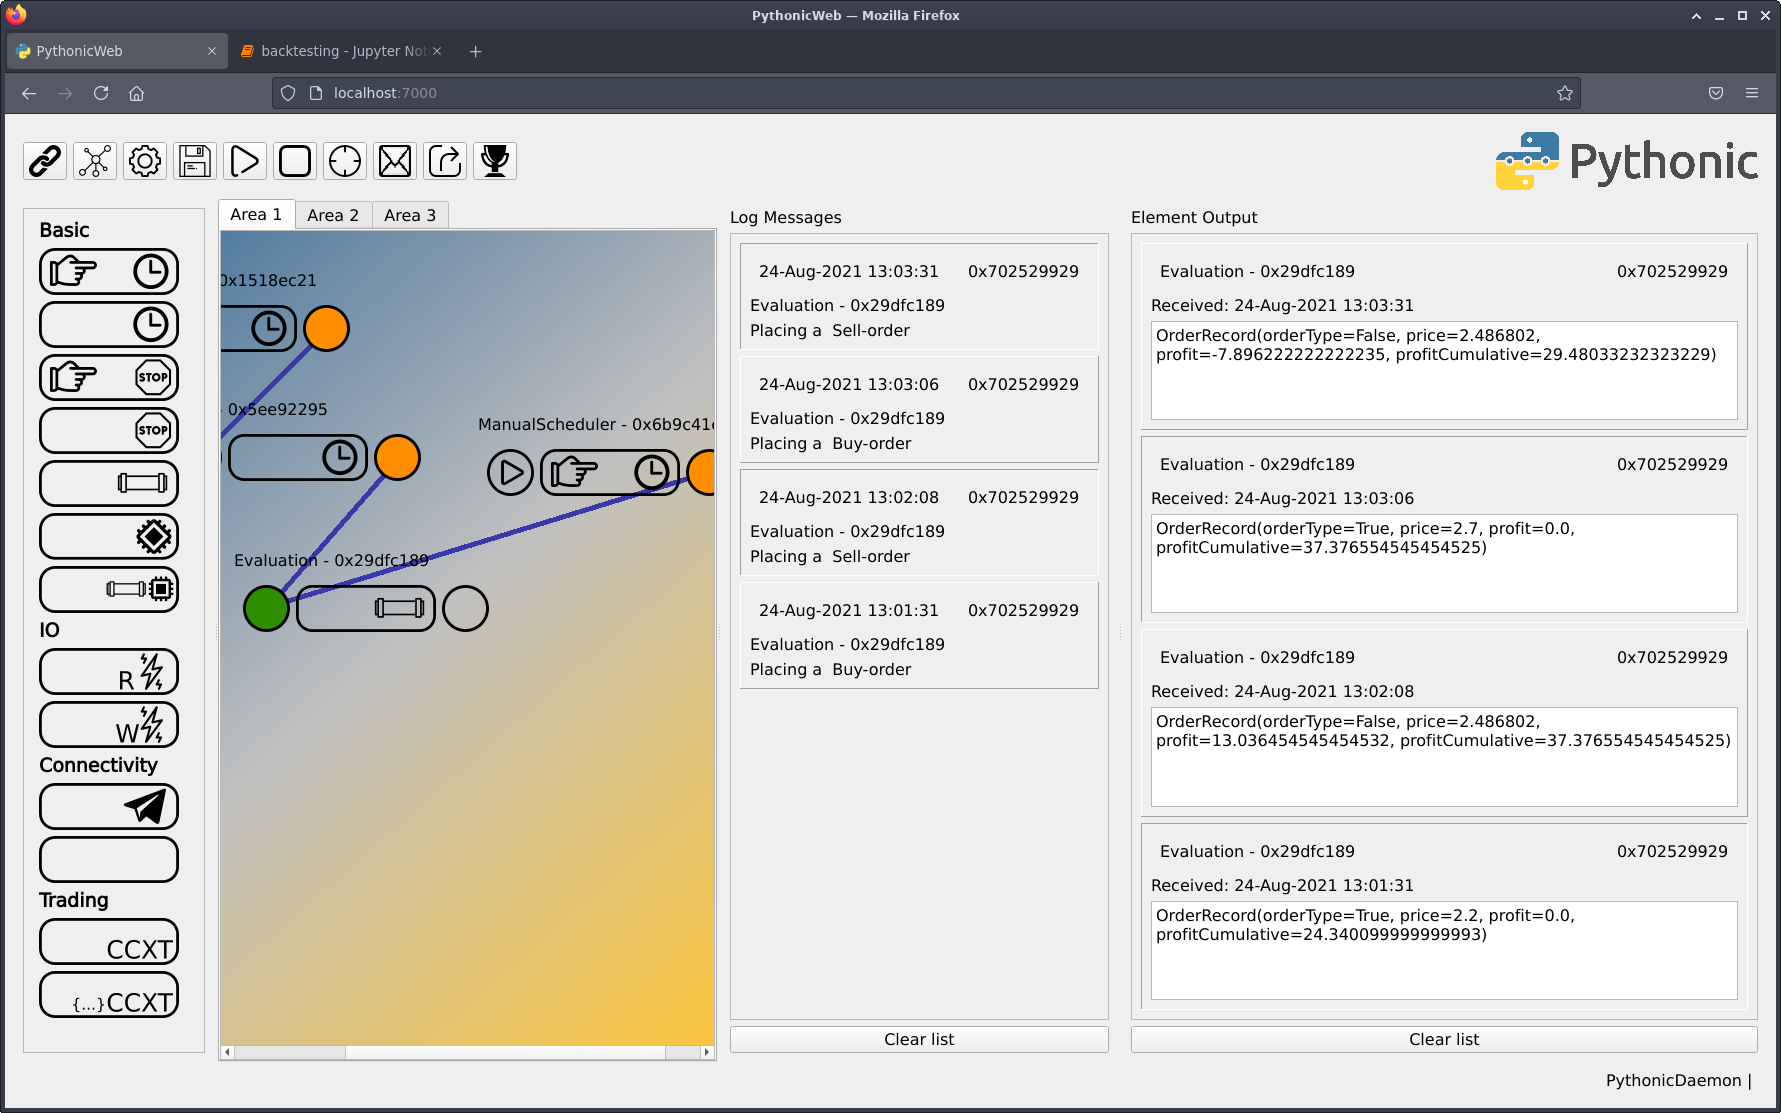Click the link icon in toolbar
Image resolution: width=1781 pixels, height=1113 pixels.
pos(45,161)
